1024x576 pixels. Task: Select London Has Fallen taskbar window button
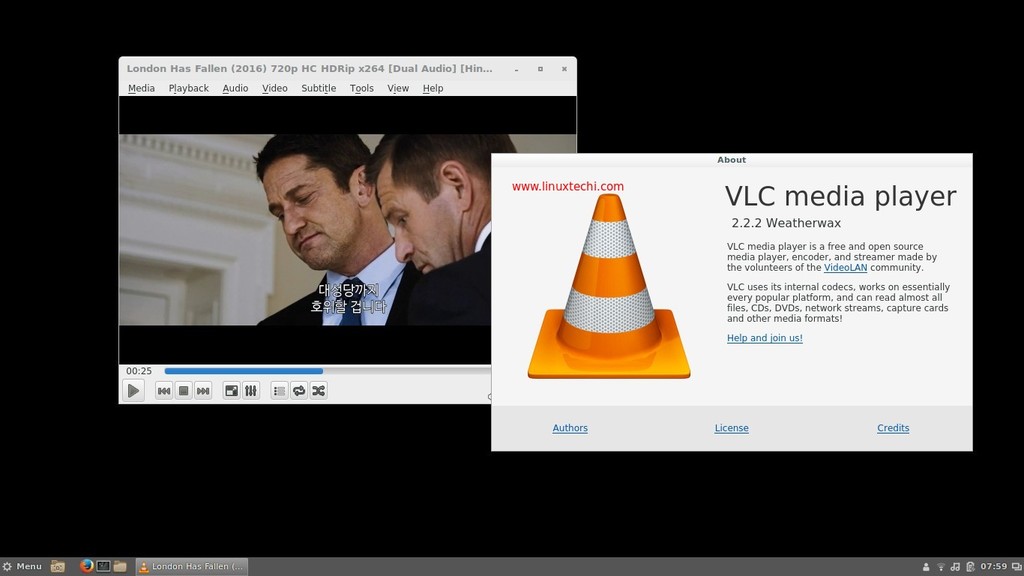coord(191,566)
